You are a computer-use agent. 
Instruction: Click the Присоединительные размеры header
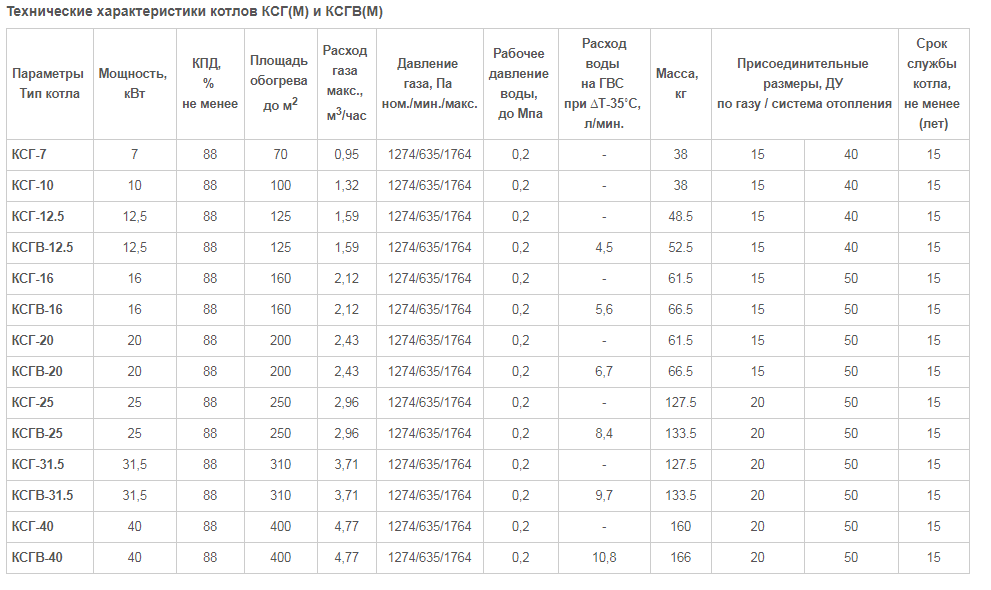(804, 83)
